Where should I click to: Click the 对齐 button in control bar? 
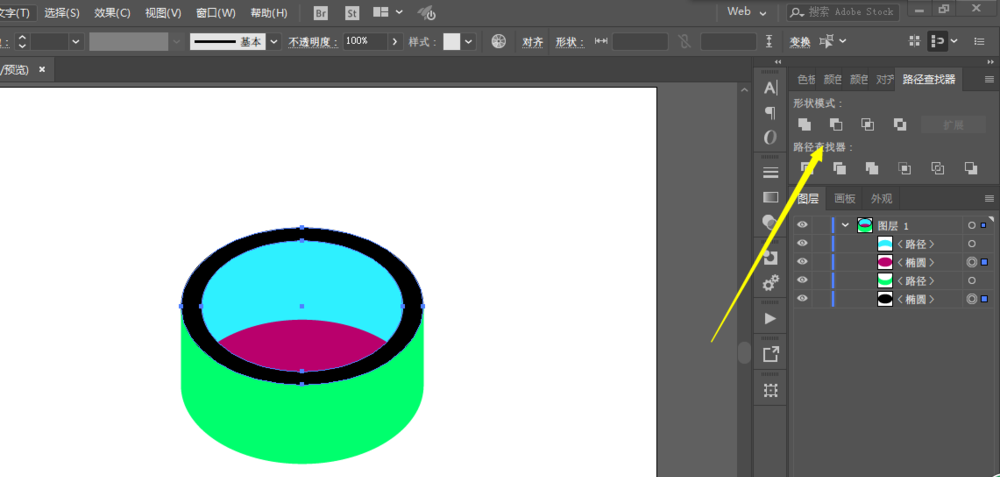click(x=533, y=42)
